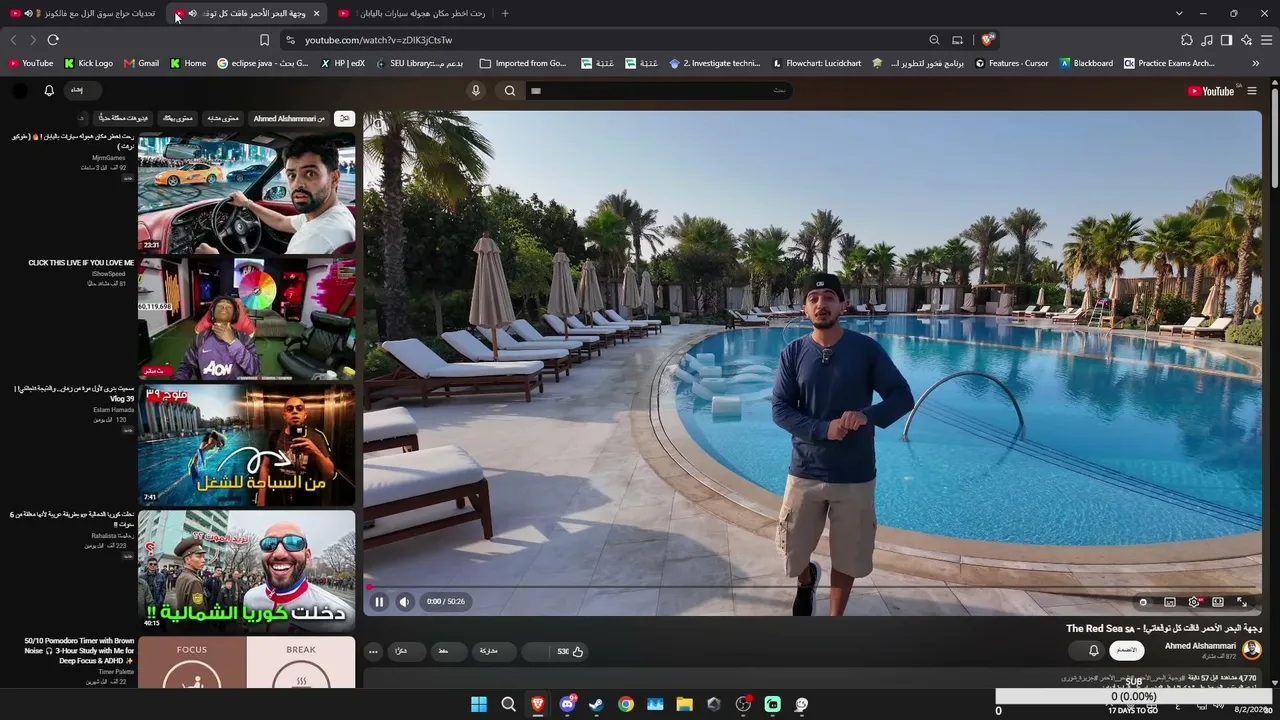Open Ahmed Alshammari channel avatar
Viewport: 1280px width, 720px height.
1251,650
